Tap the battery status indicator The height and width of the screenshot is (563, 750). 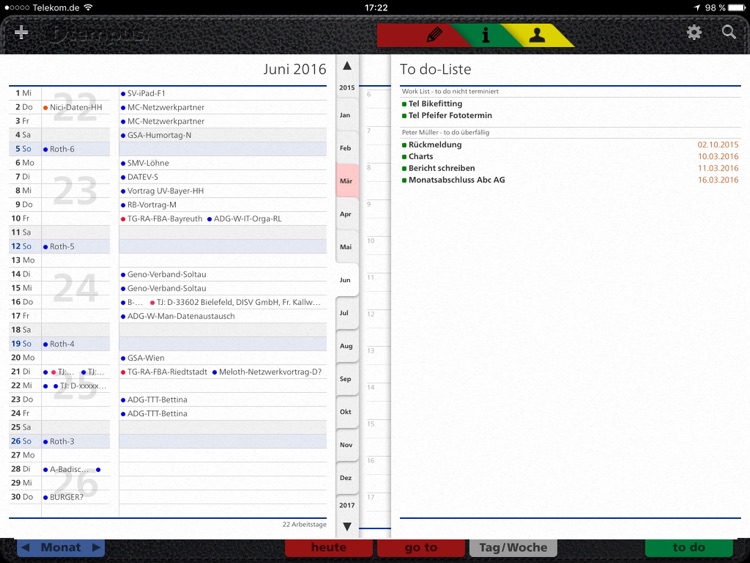tap(738, 7)
